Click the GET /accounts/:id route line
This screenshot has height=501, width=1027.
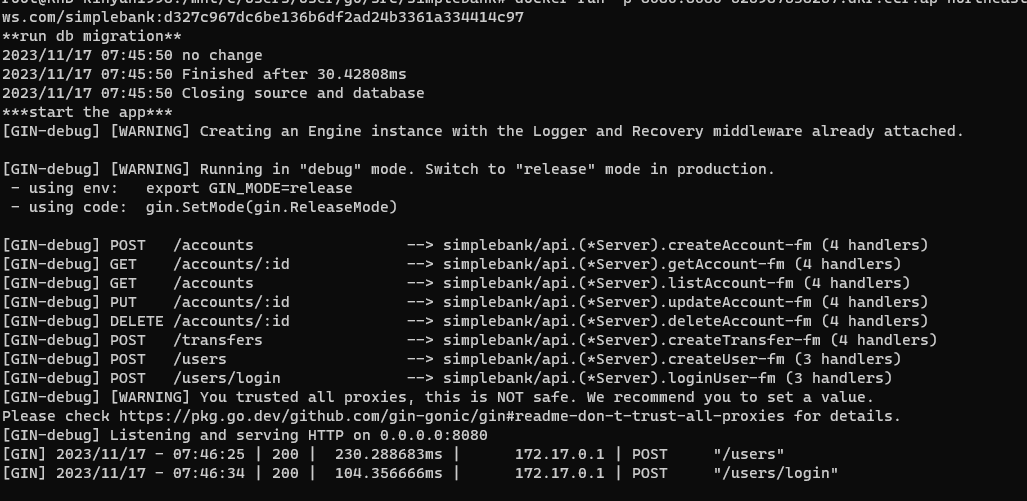pyautogui.click(x=452, y=265)
